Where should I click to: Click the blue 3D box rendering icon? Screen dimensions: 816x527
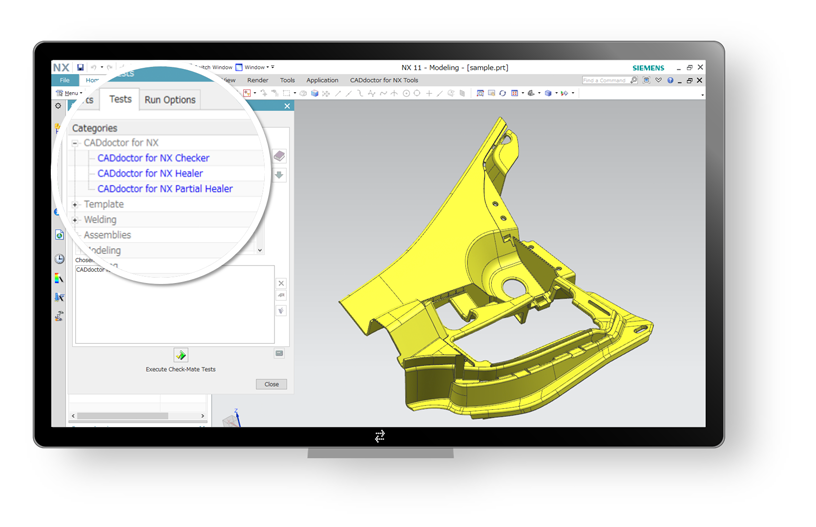click(547, 93)
